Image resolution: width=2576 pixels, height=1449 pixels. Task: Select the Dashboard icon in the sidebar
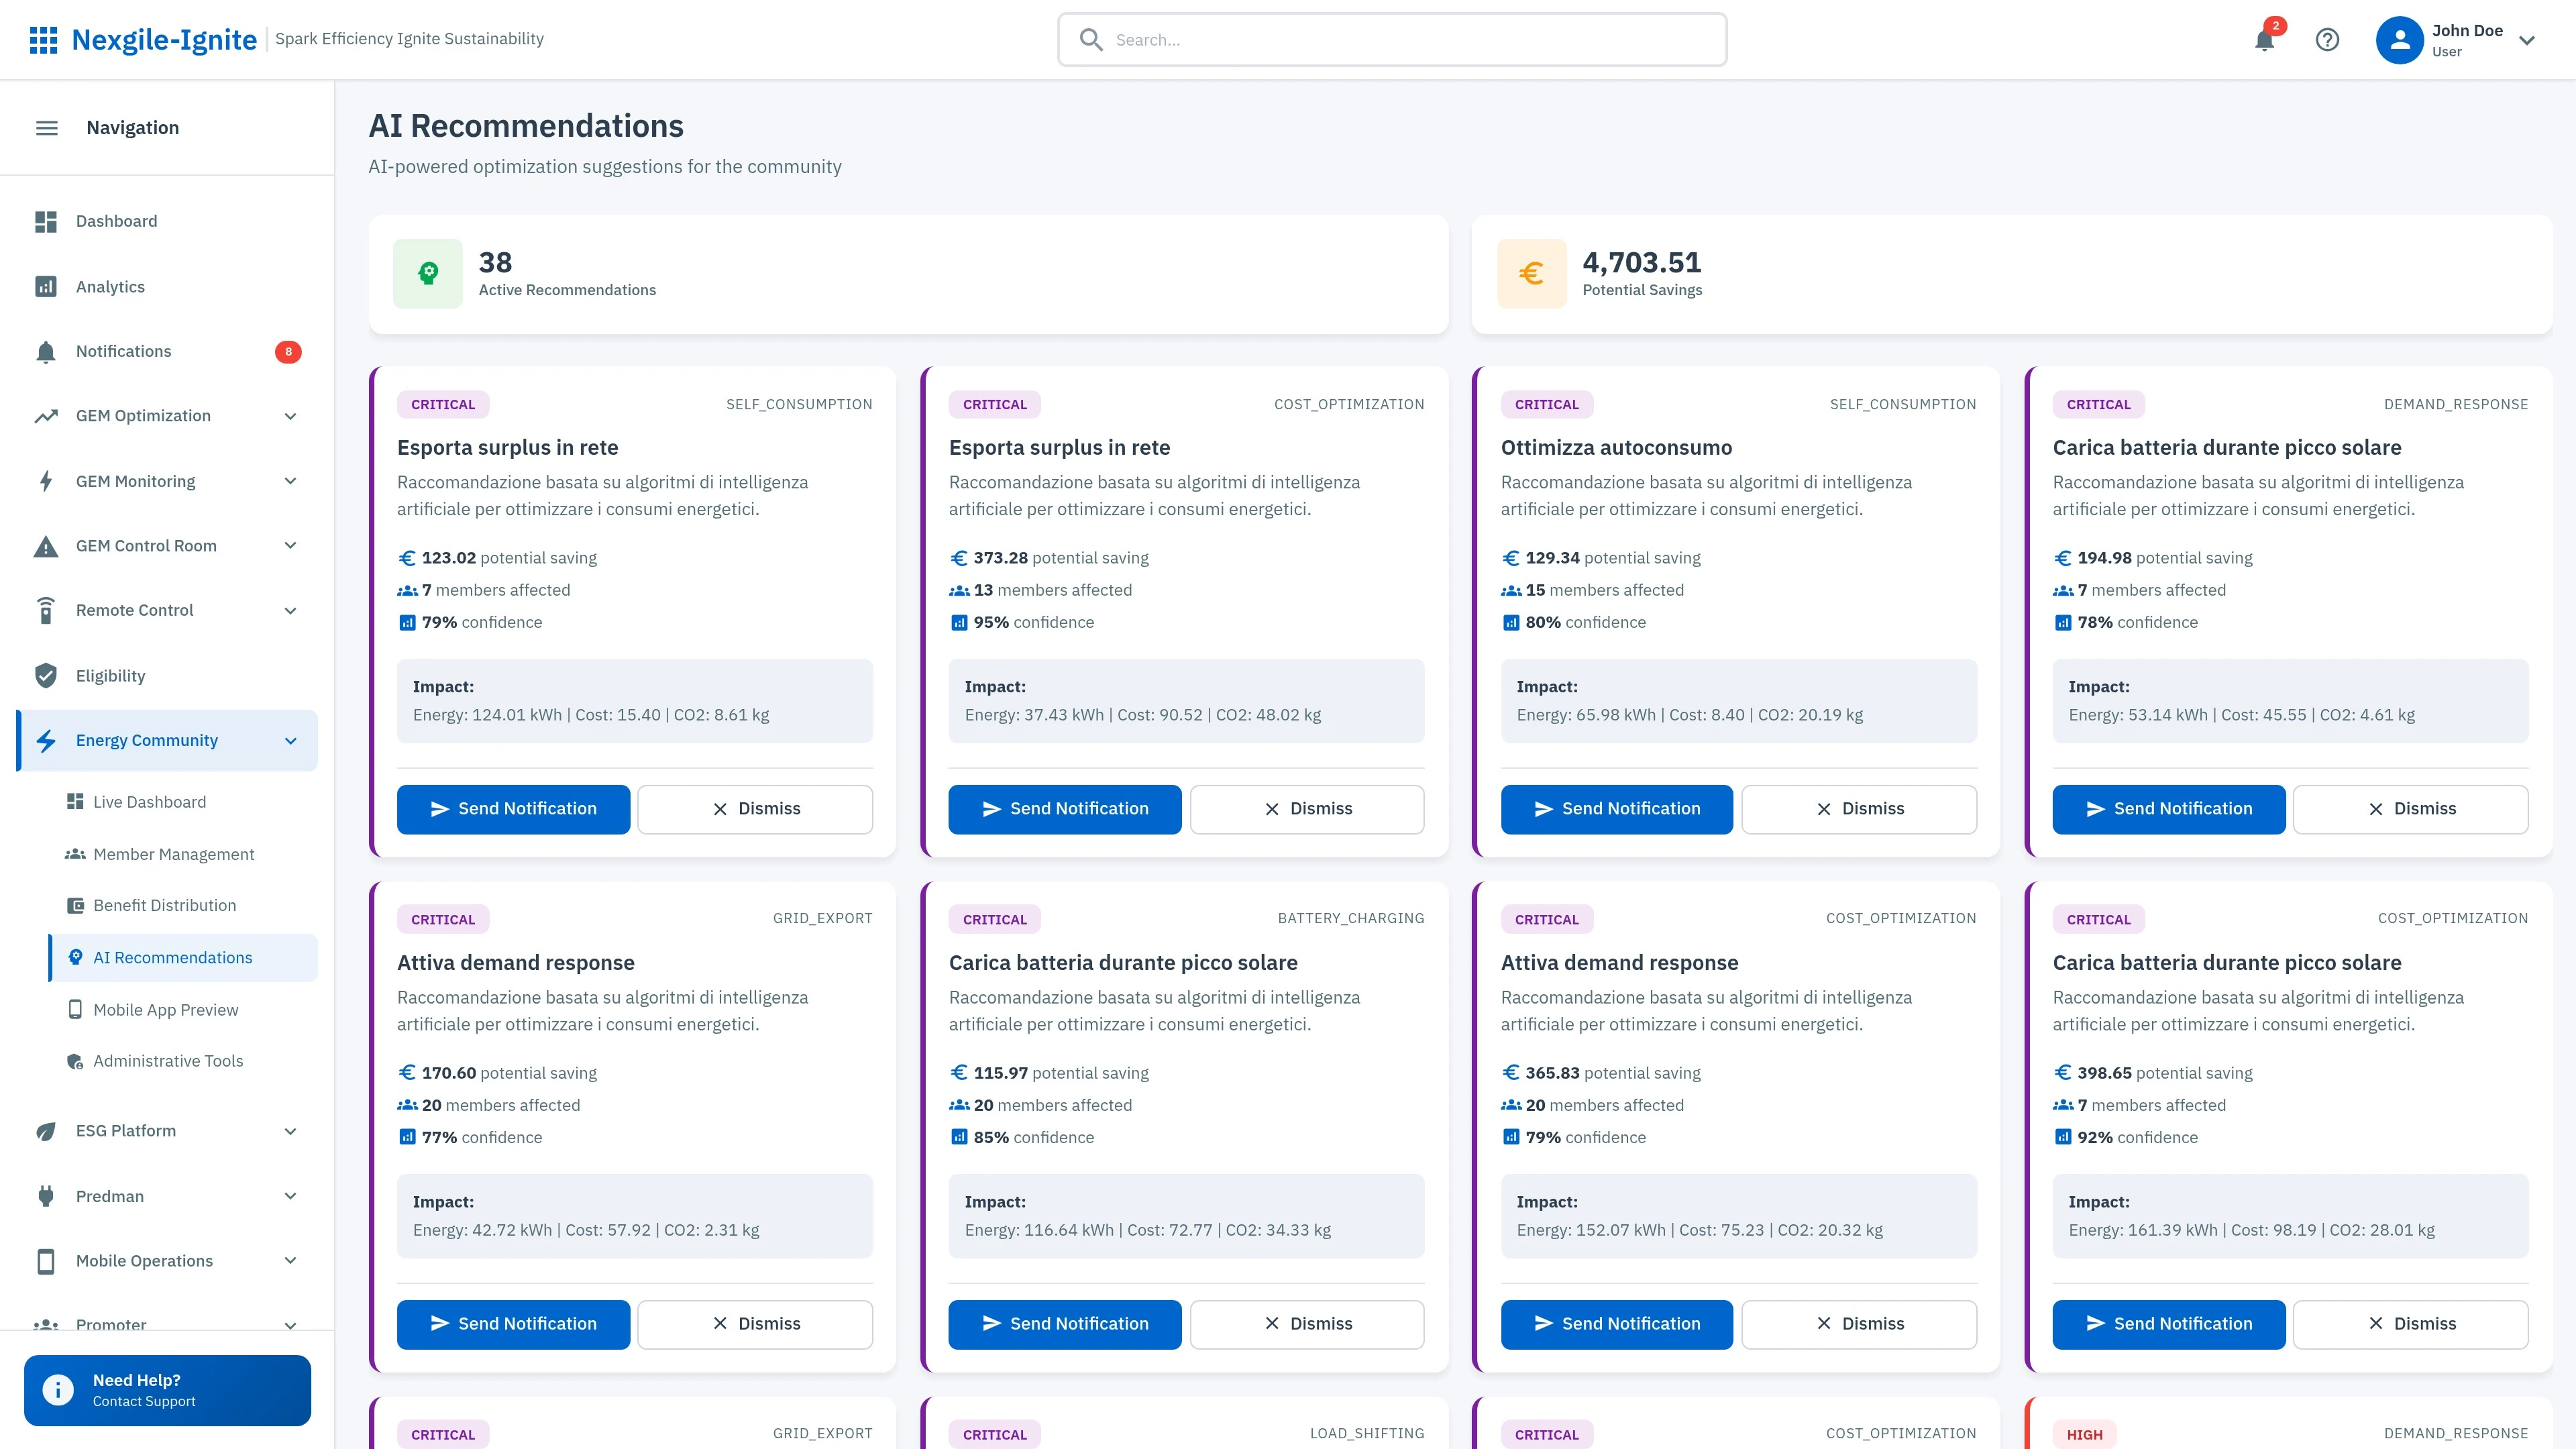(x=47, y=221)
